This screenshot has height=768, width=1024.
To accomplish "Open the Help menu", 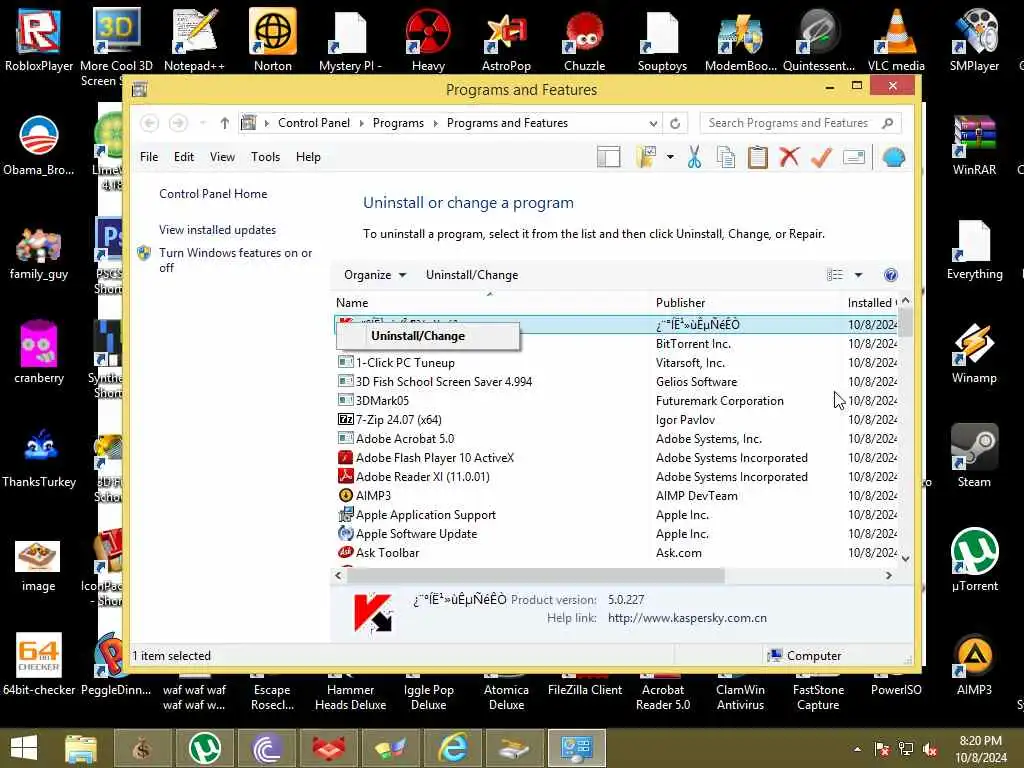I will coord(308,157).
